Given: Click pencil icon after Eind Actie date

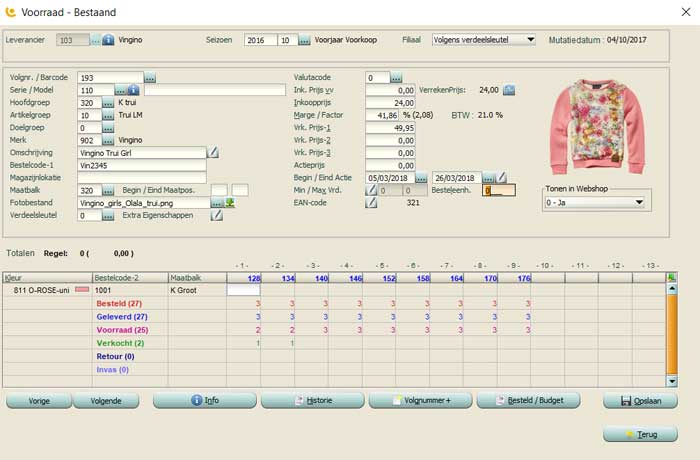Looking at the screenshot, I should point(501,178).
